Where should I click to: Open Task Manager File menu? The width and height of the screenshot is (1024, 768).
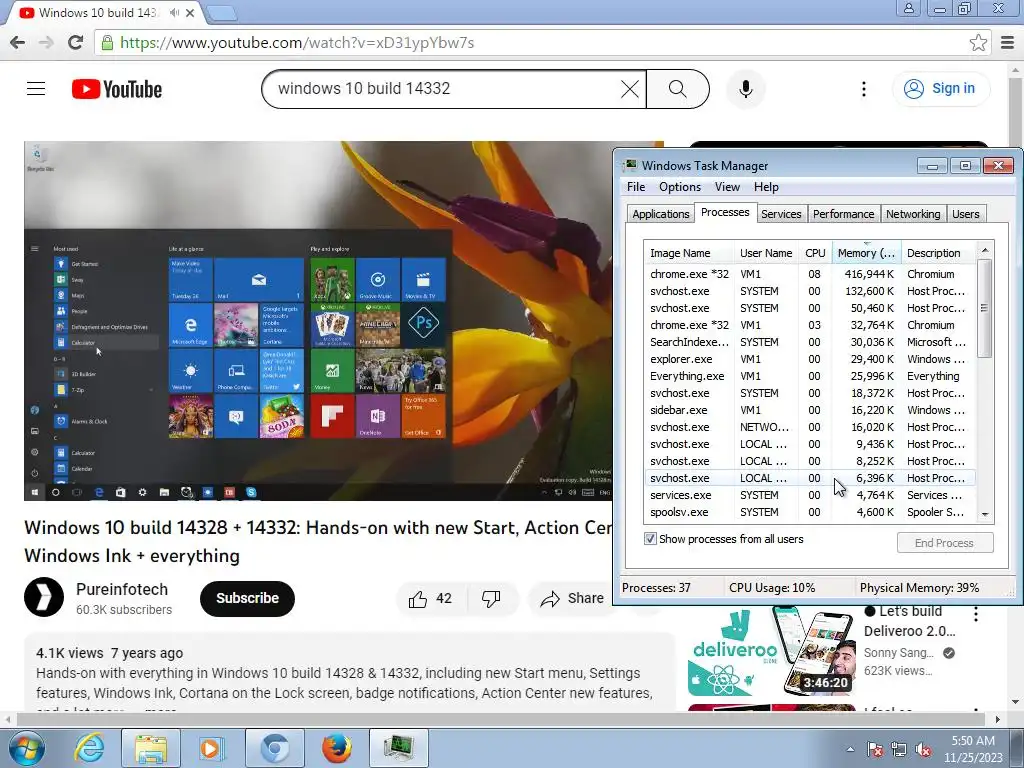tap(636, 187)
